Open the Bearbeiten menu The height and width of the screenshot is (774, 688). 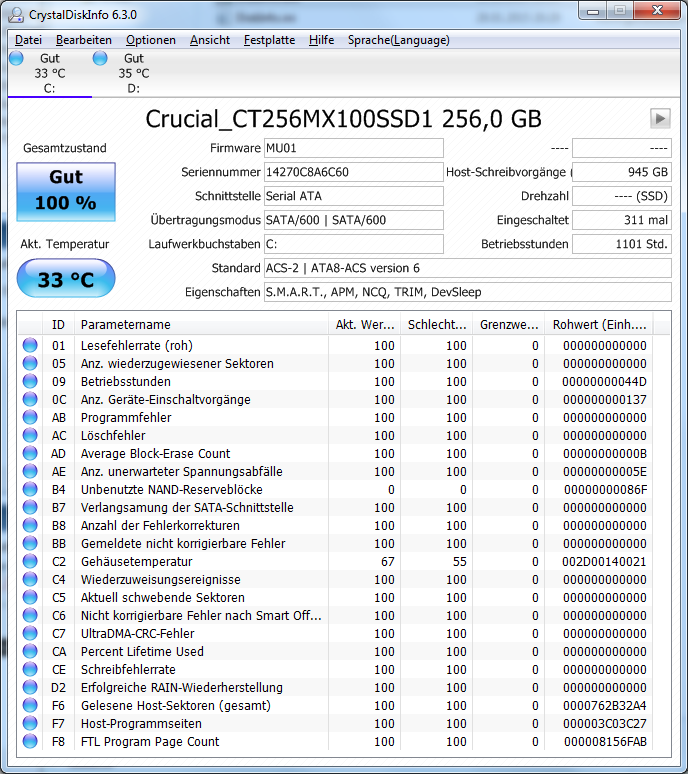[83, 40]
